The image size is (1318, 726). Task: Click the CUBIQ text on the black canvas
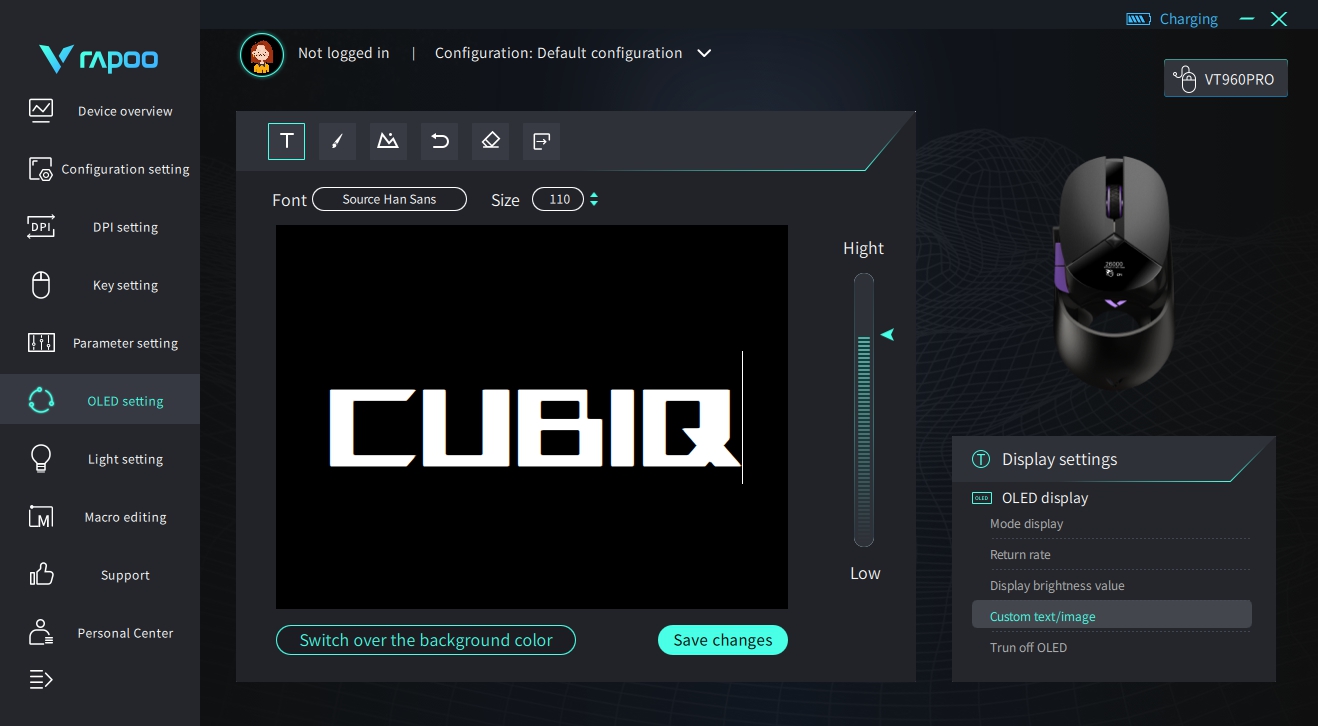(x=536, y=428)
